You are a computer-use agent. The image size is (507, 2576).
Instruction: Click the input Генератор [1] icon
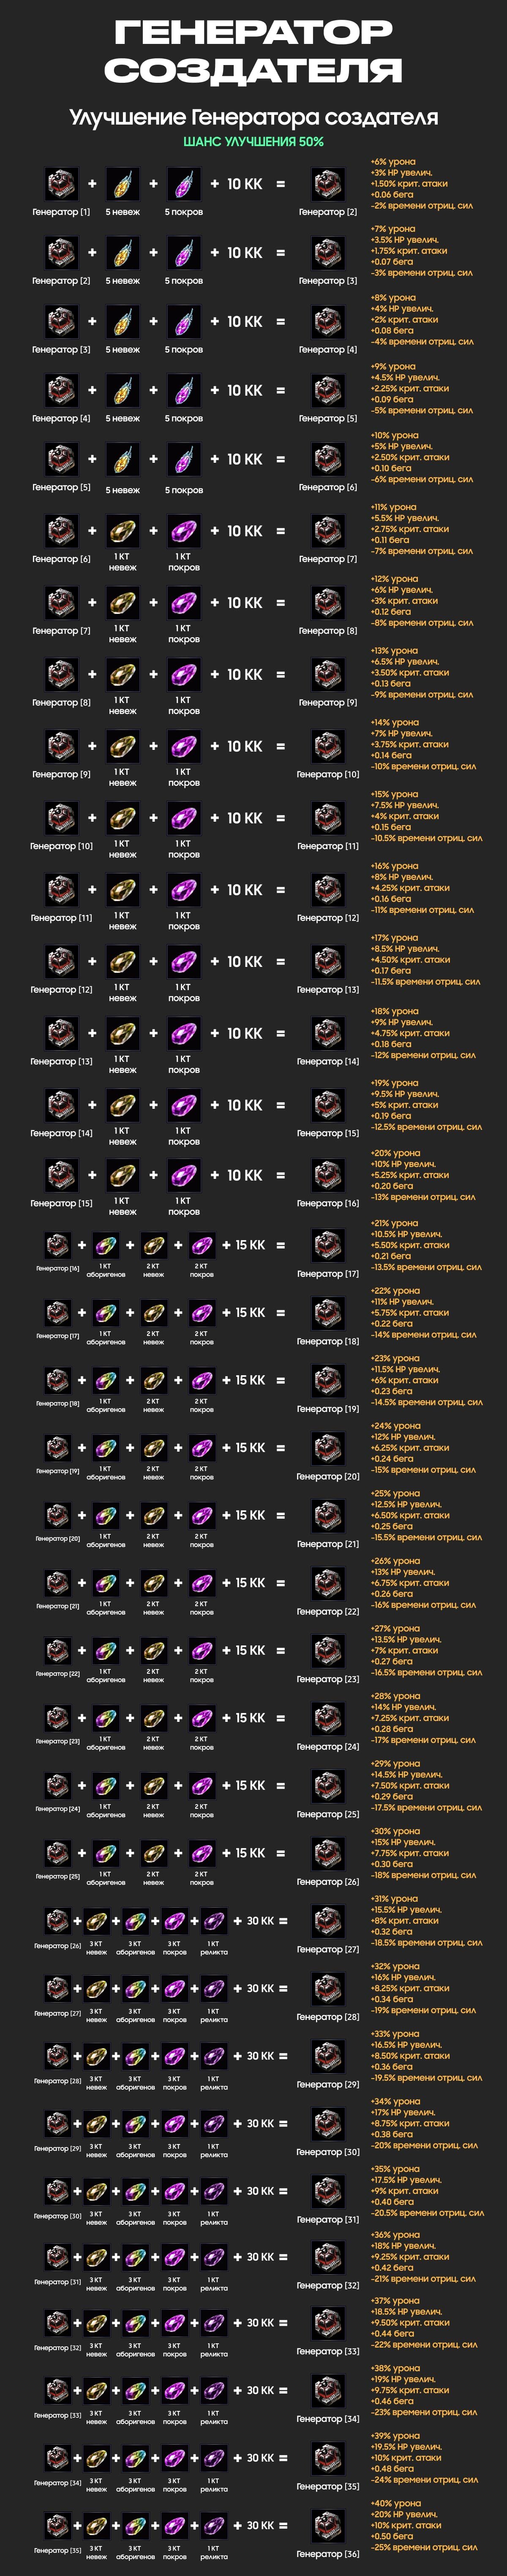click(x=61, y=184)
